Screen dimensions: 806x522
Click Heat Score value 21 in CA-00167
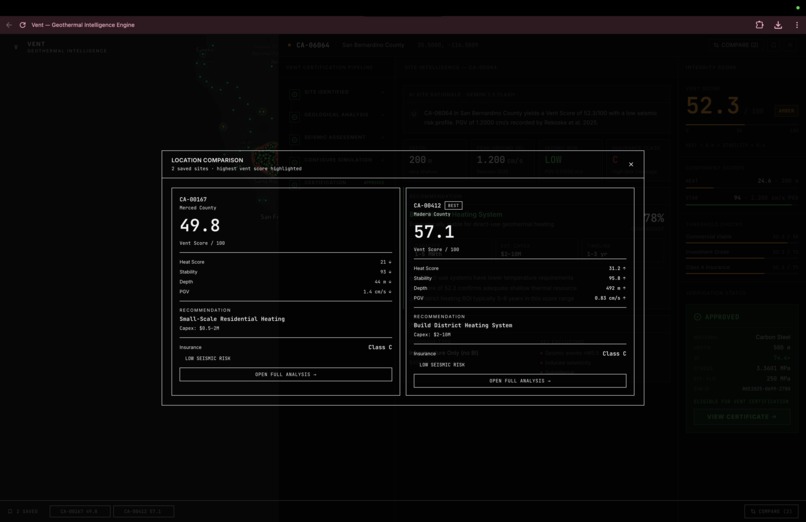pos(385,262)
